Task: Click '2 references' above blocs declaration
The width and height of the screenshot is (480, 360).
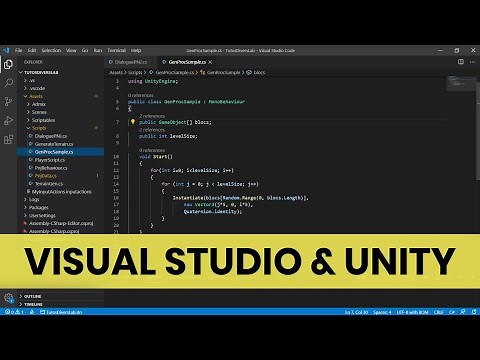Action: pos(152,116)
